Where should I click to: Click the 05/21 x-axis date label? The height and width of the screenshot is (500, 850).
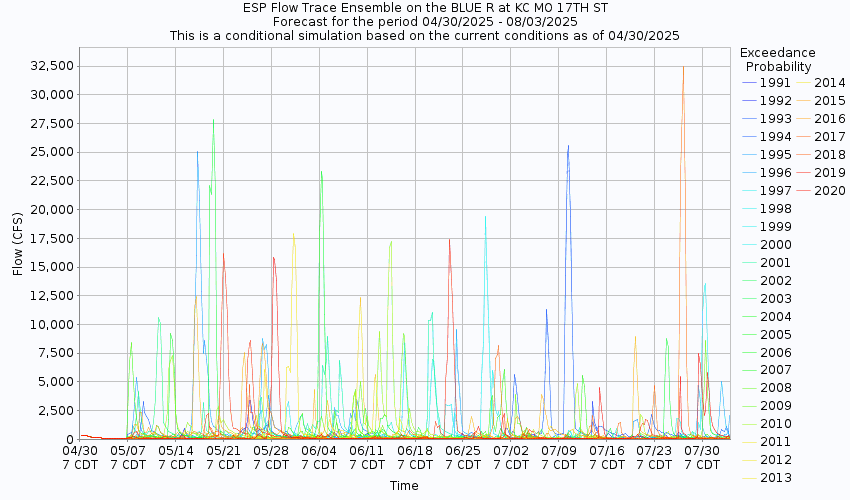click(223, 451)
